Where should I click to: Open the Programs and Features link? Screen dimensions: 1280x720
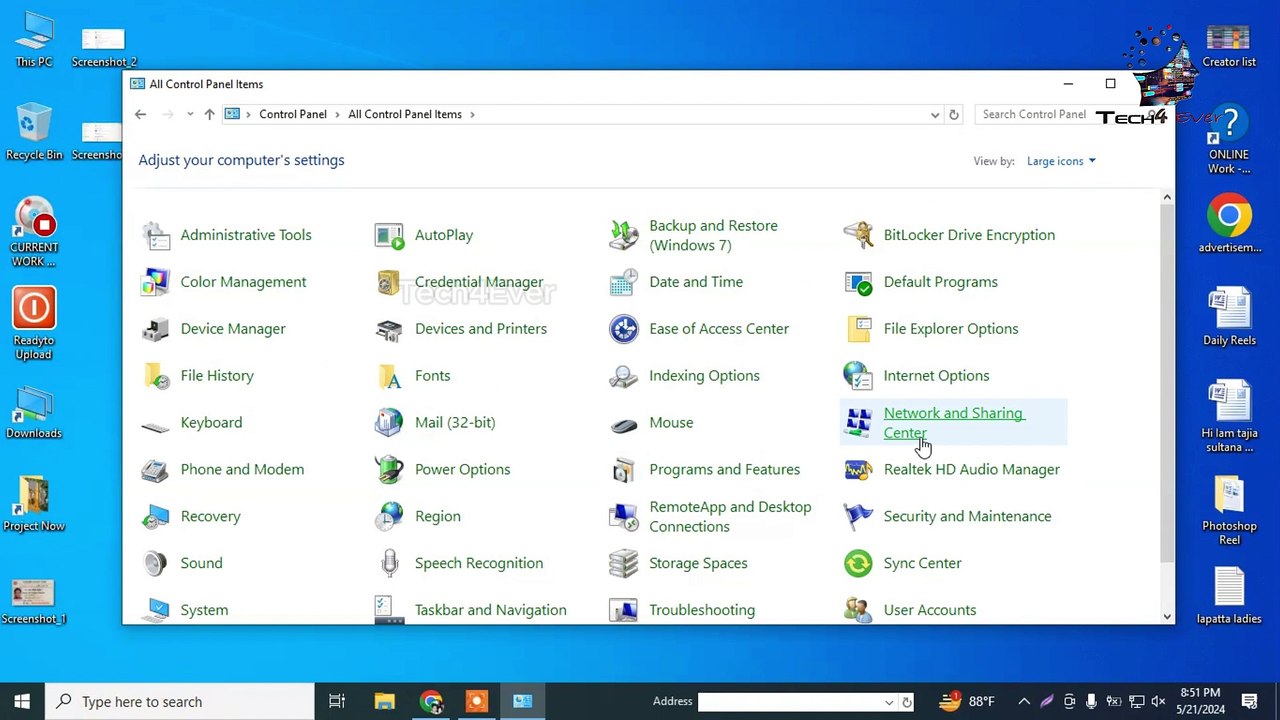pyautogui.click(x=724, y=469)
